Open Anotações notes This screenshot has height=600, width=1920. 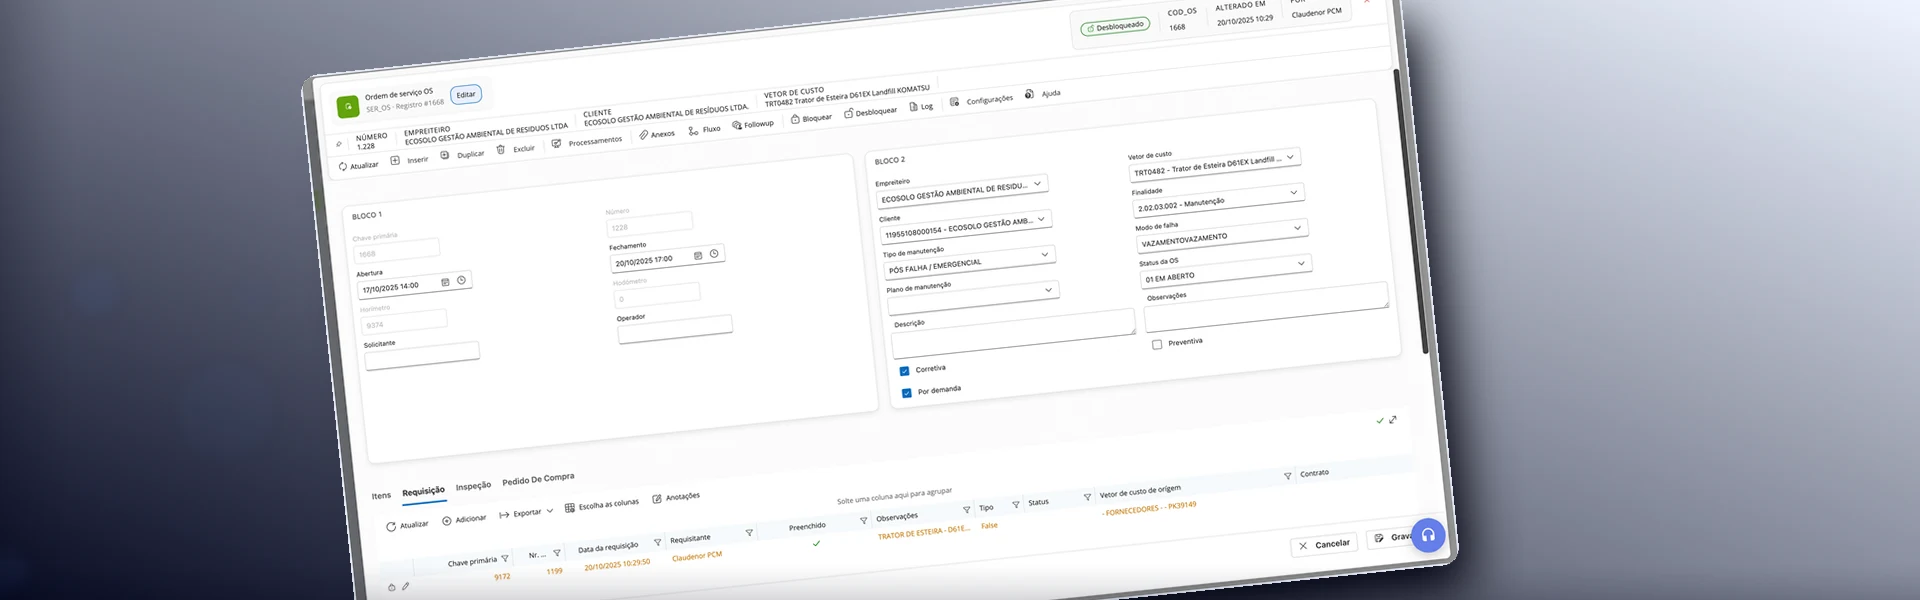(676, 497)
